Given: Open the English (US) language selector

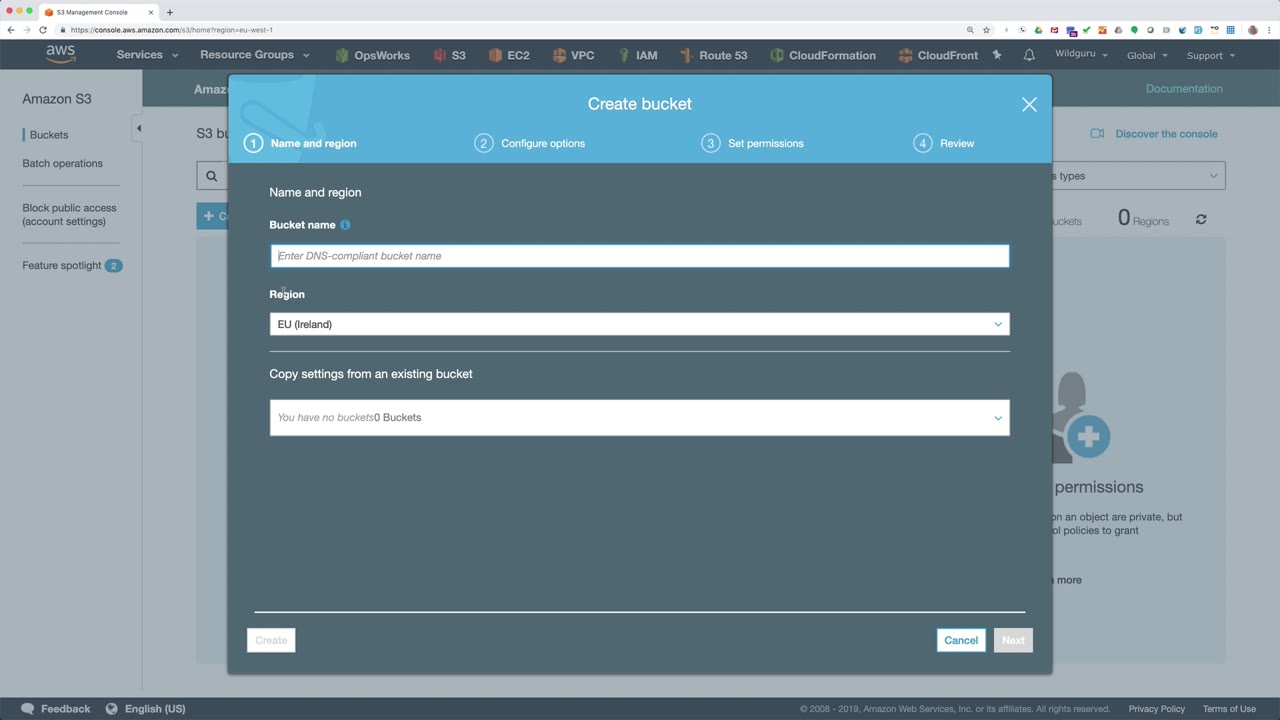Looking at the screenshot, I should point(145,709).
